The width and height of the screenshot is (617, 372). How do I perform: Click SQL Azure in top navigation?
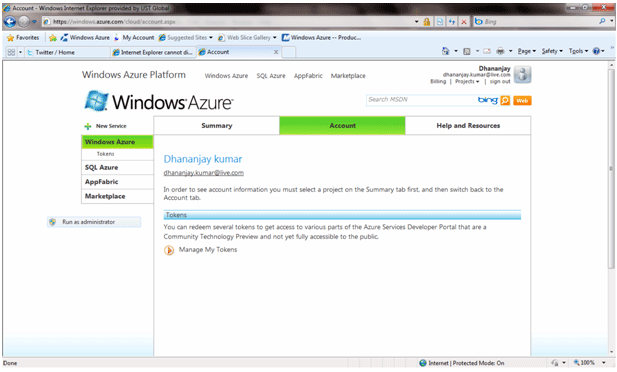[x=271, y=76]
